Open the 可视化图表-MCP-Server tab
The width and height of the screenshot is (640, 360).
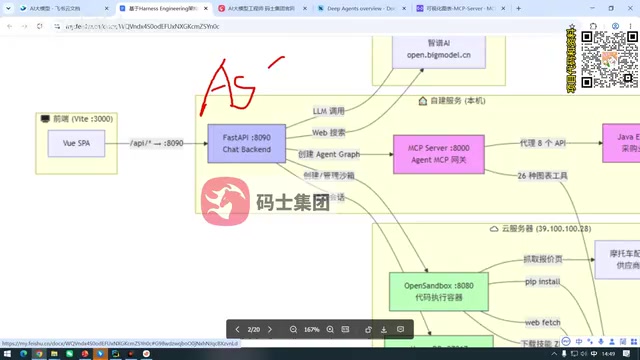pos(460,8)
